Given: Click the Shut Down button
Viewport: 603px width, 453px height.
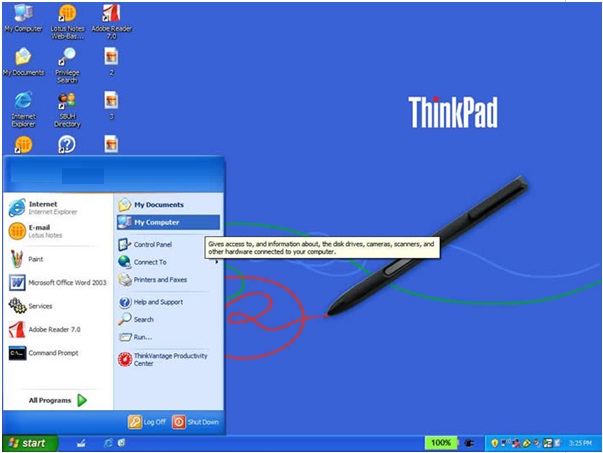Looking at the screenshot, I should coord(195,422).
